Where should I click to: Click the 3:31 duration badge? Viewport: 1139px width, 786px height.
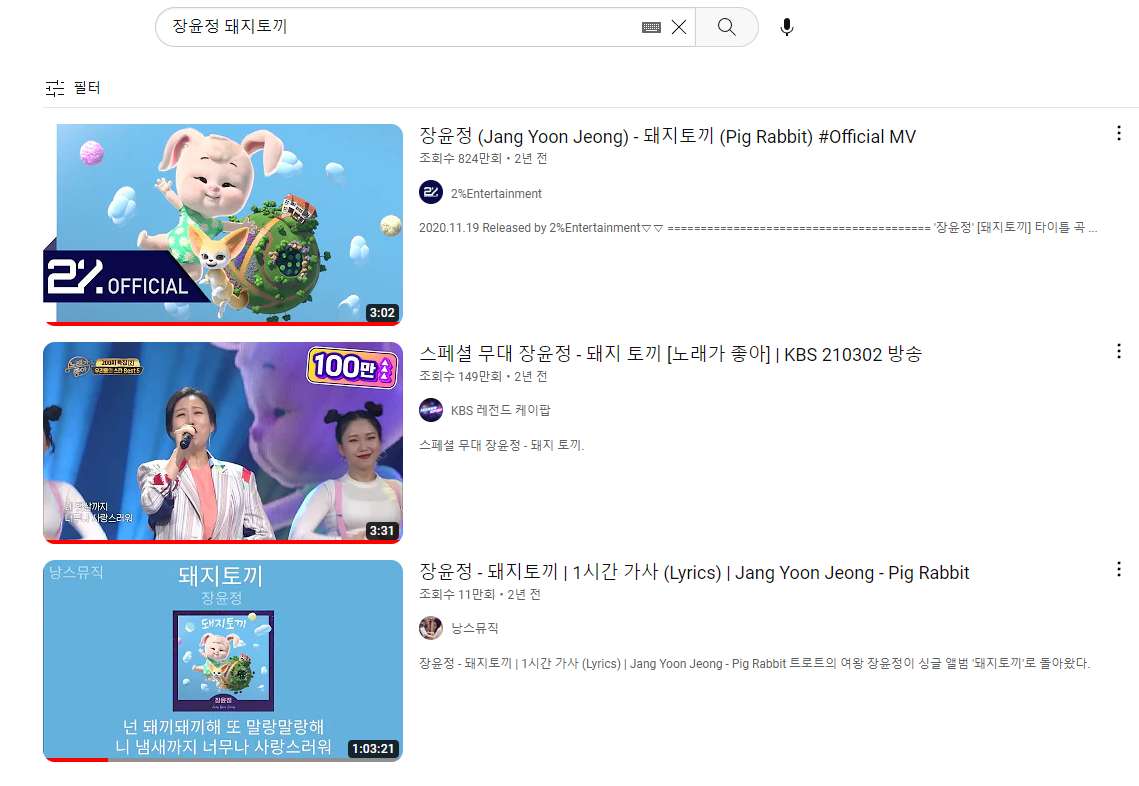[382, 530]
